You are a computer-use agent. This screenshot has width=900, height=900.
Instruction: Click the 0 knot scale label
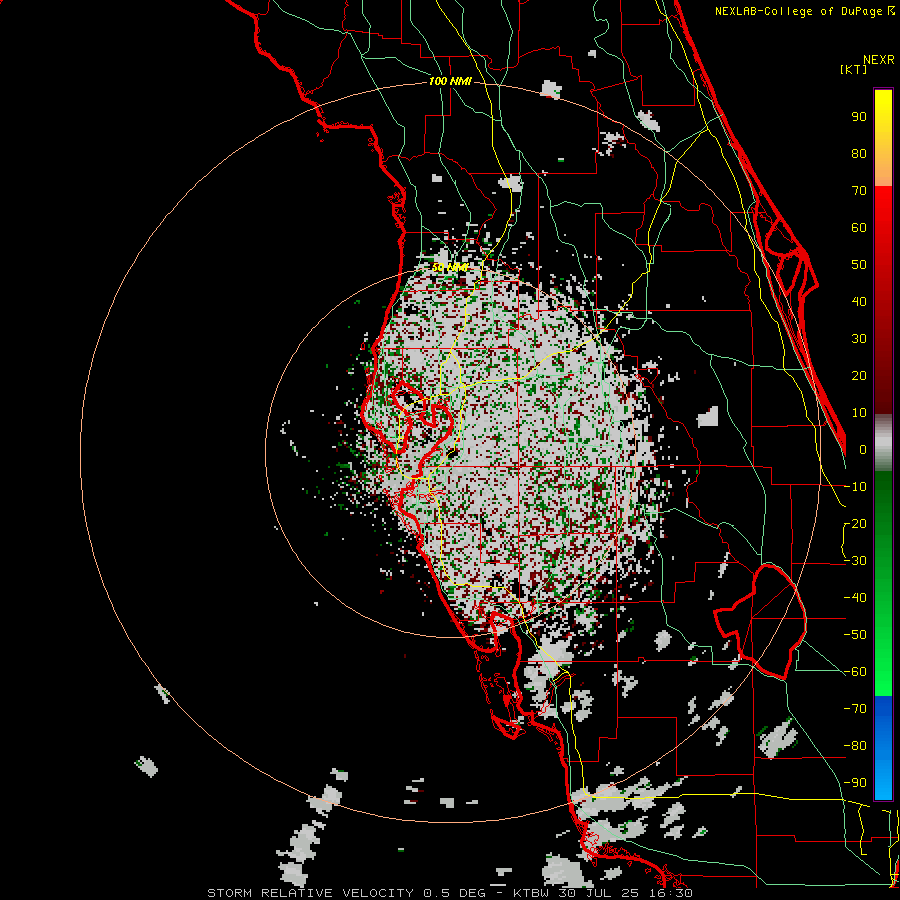[x=863, y=449]
